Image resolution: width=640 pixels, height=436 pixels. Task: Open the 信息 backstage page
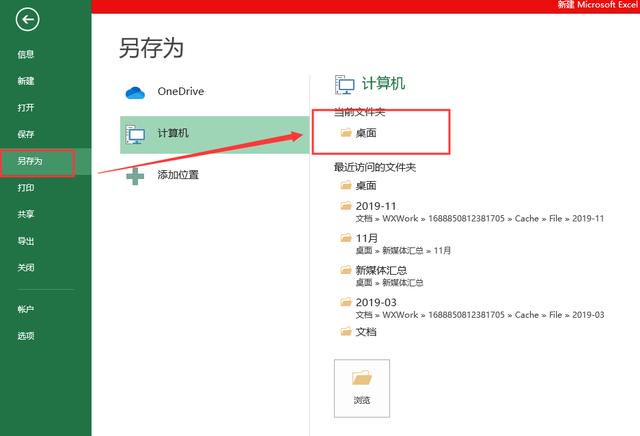pos(25,54)
